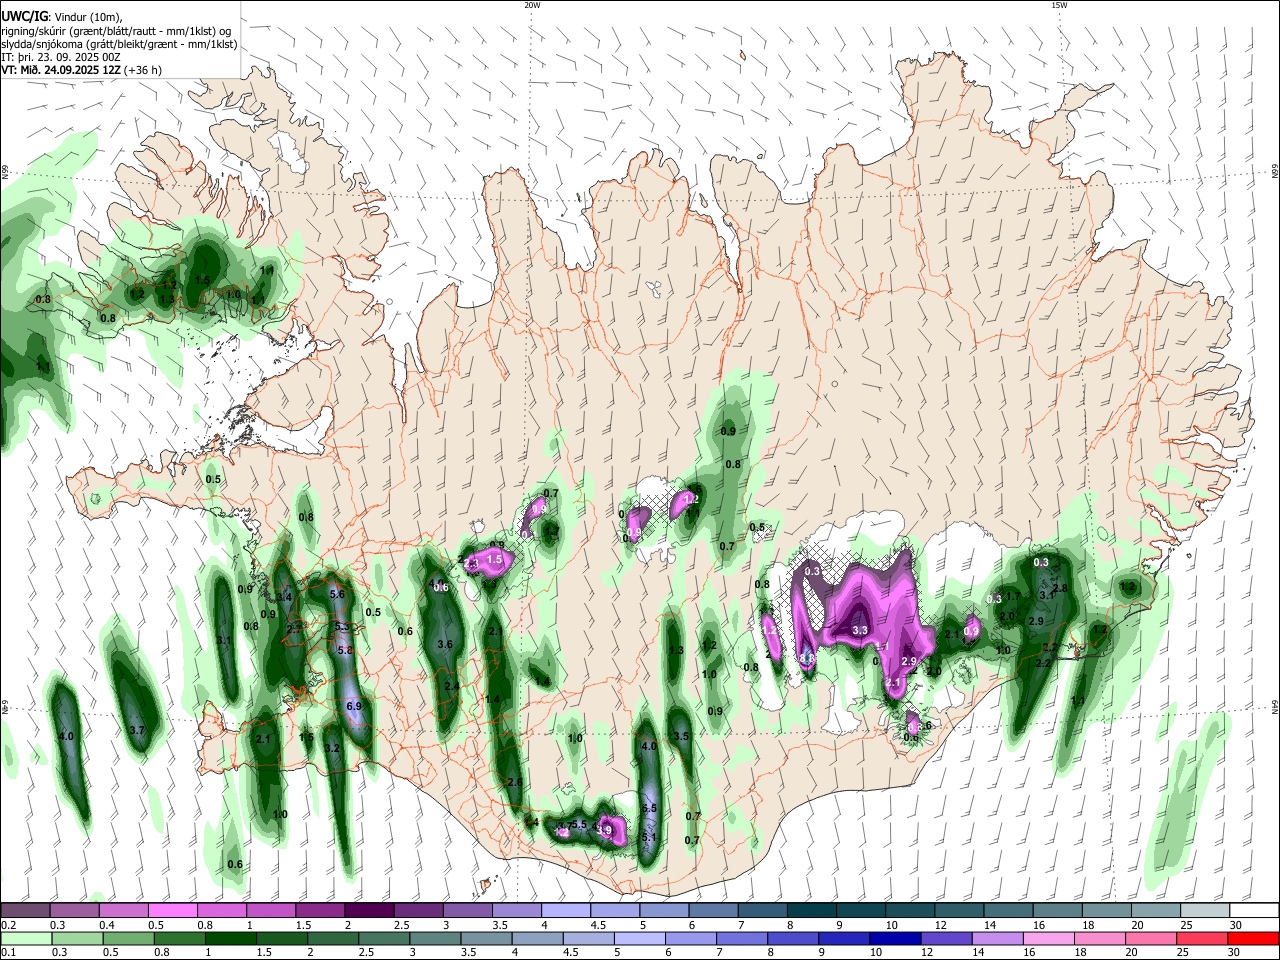Click the deep navy 10–12 swatch in rain legend

[x=895, y=939]
